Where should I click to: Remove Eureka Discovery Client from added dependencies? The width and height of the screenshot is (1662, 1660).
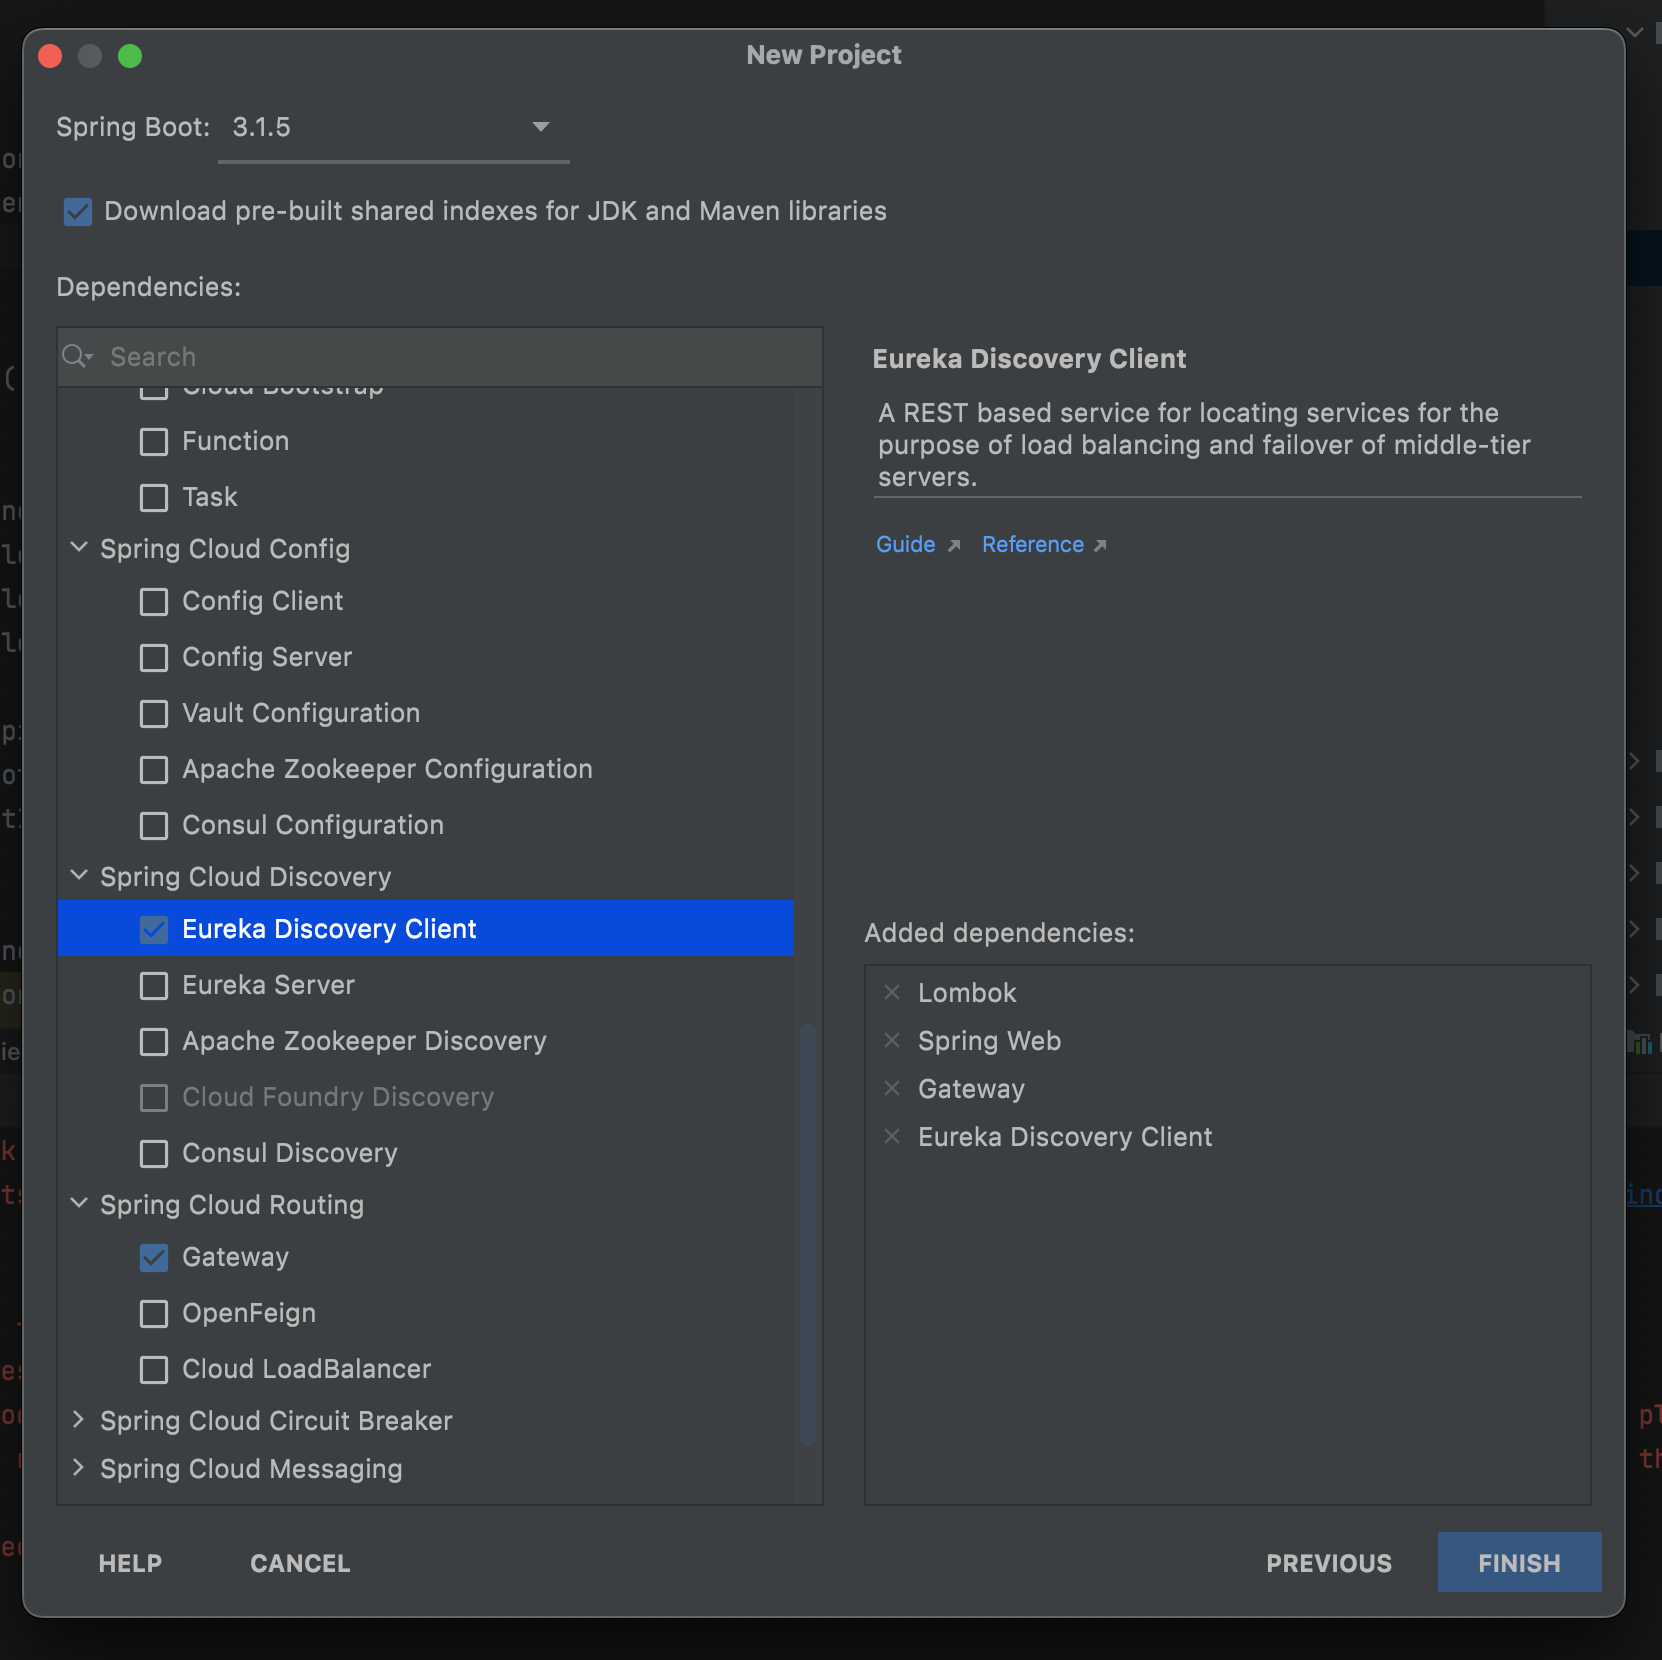[x=892, y=1136]
